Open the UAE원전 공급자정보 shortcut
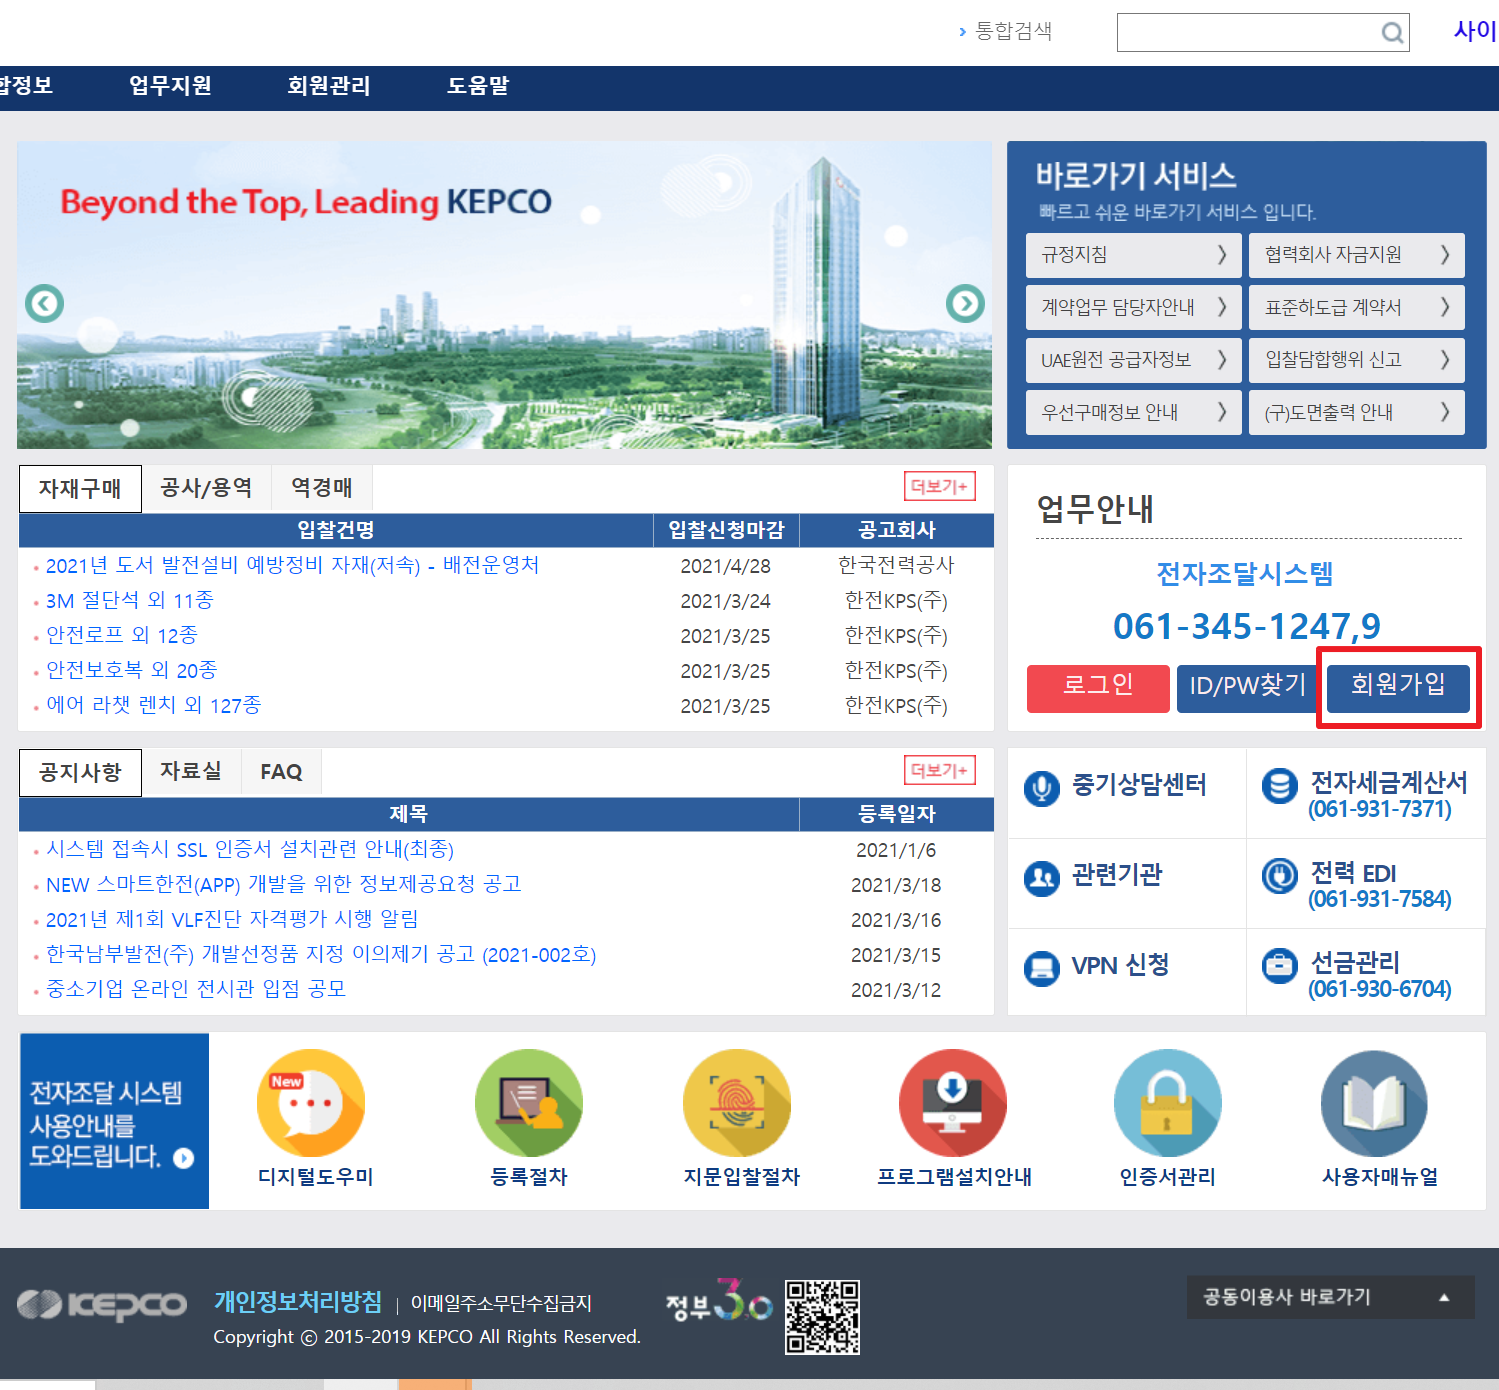1499x1390 pixels. pos(1133,360)
